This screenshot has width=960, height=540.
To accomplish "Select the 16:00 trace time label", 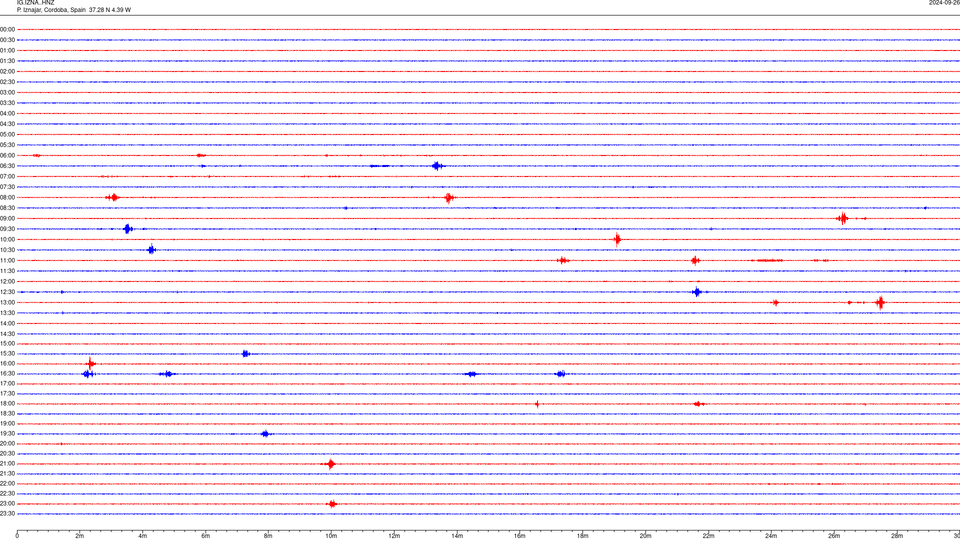I will click(7, 364).
